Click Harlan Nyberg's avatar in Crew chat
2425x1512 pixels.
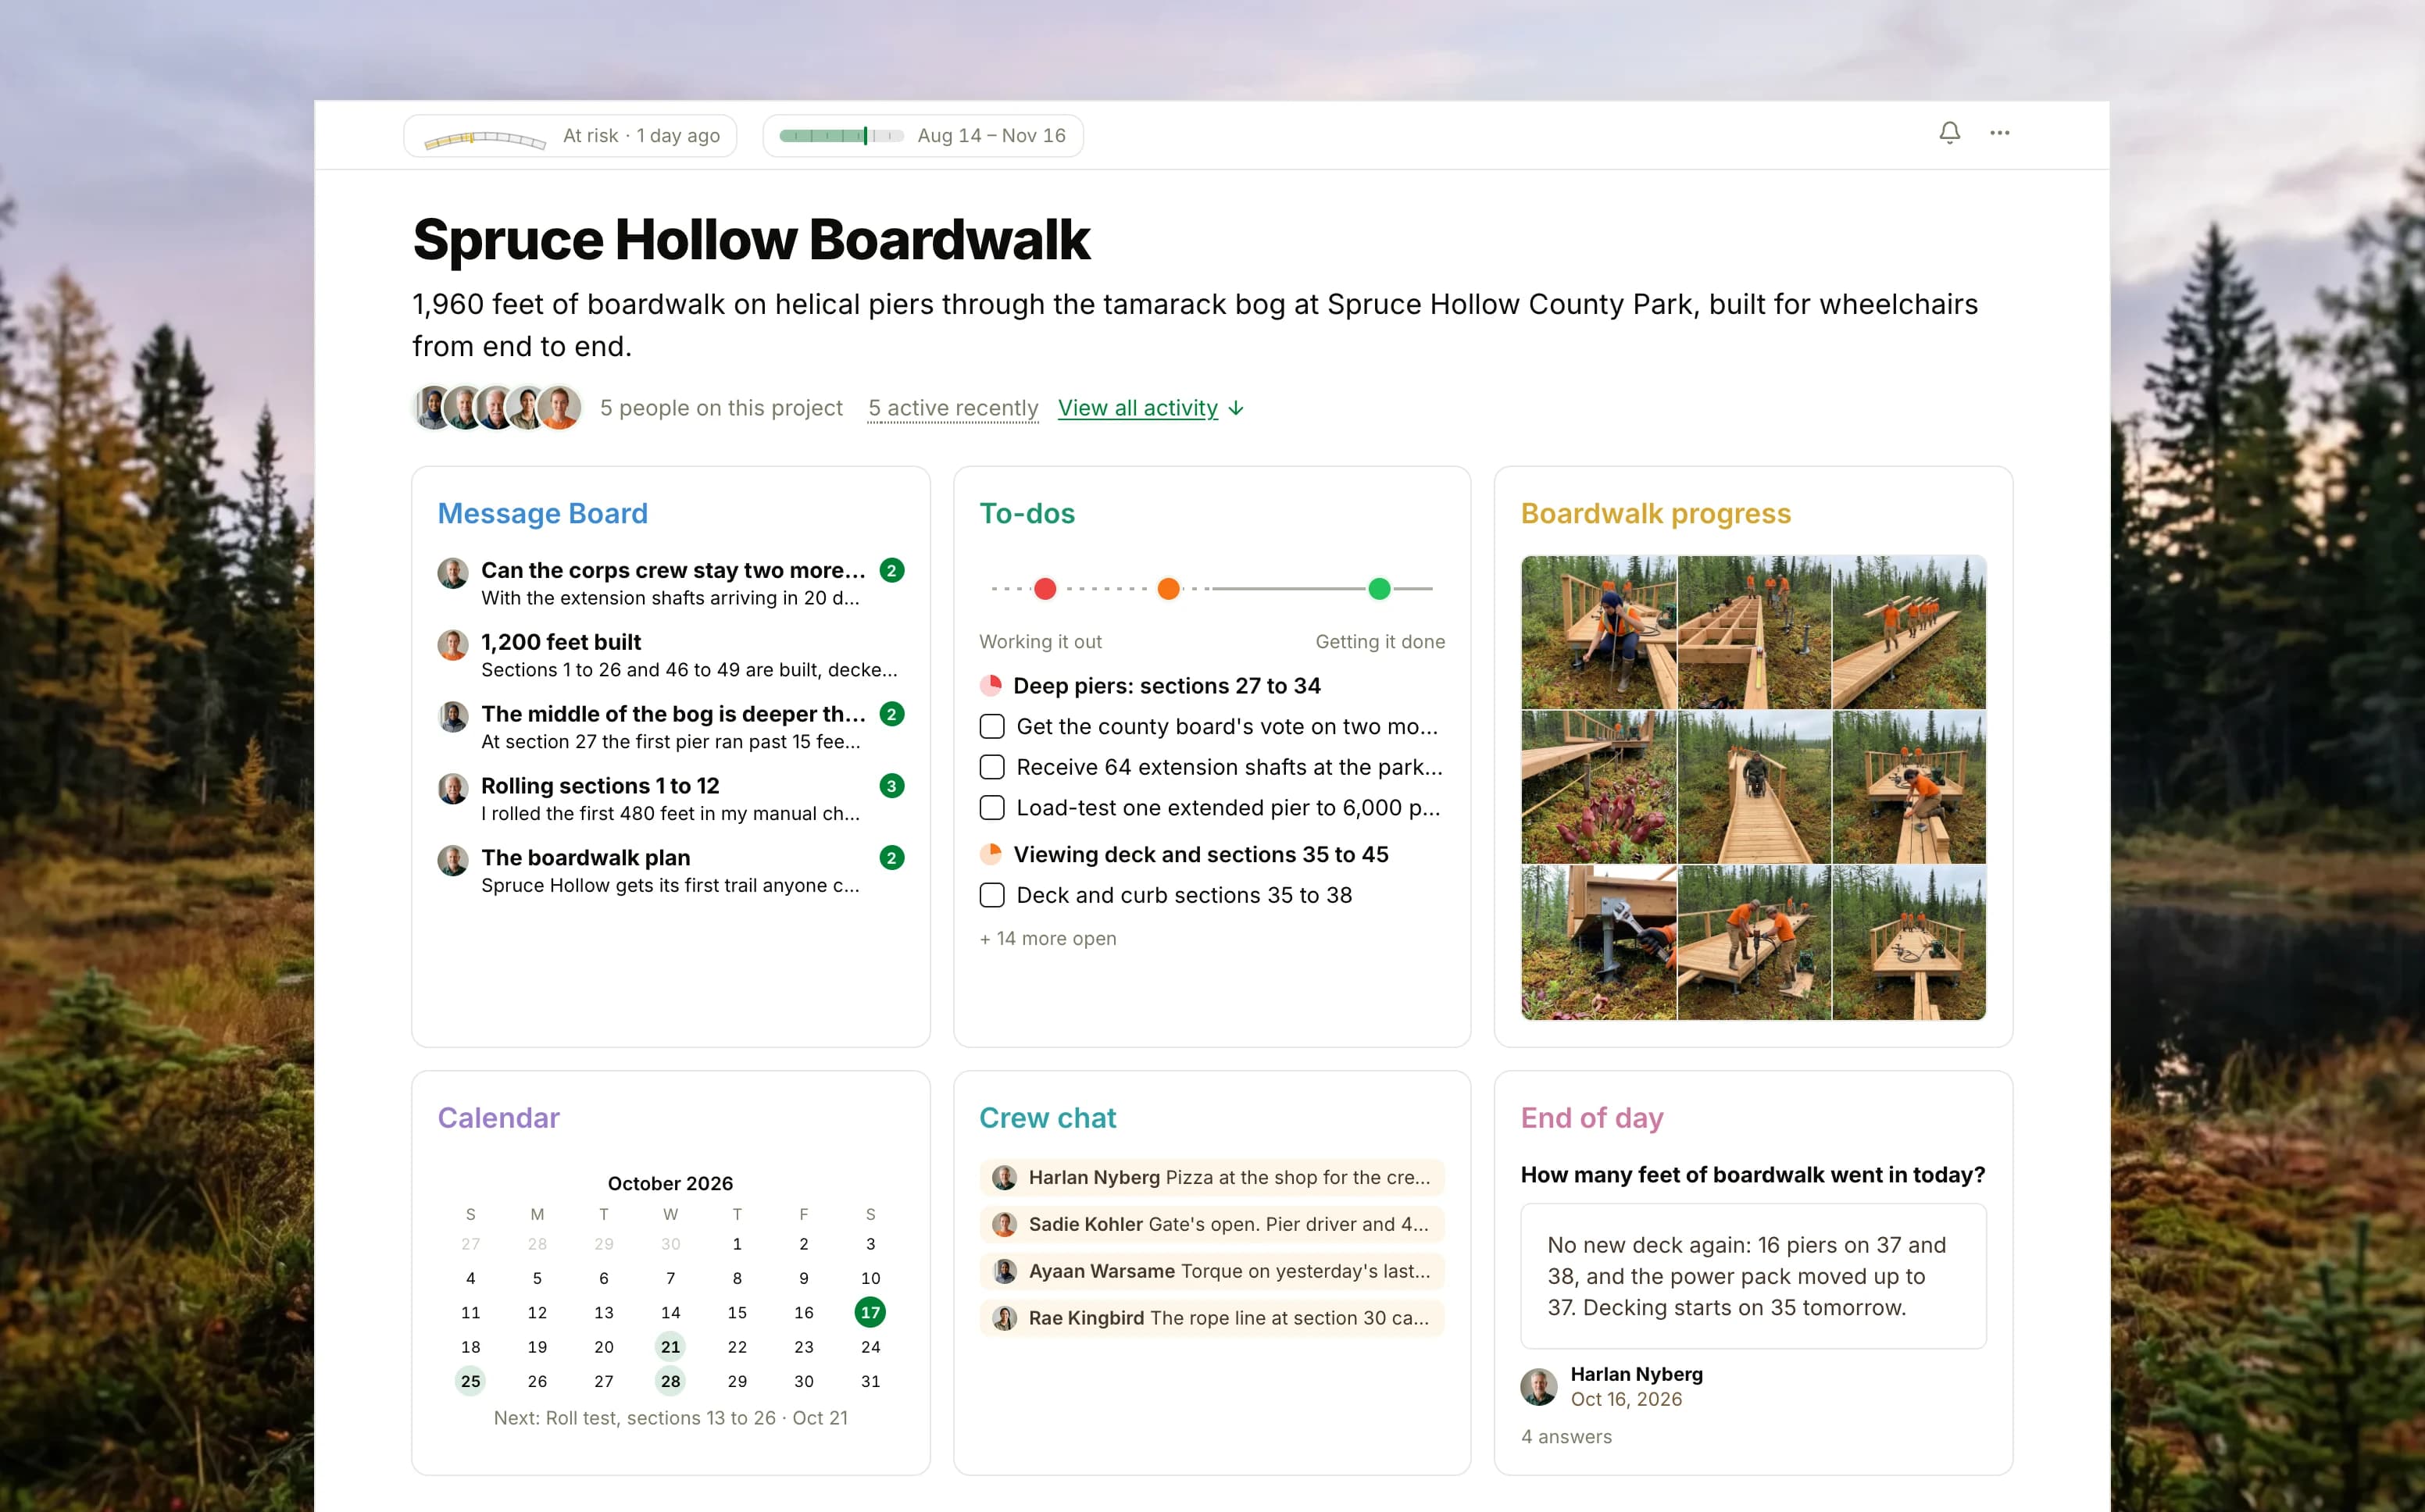pyautogui.click(x=1004, y=1178)
